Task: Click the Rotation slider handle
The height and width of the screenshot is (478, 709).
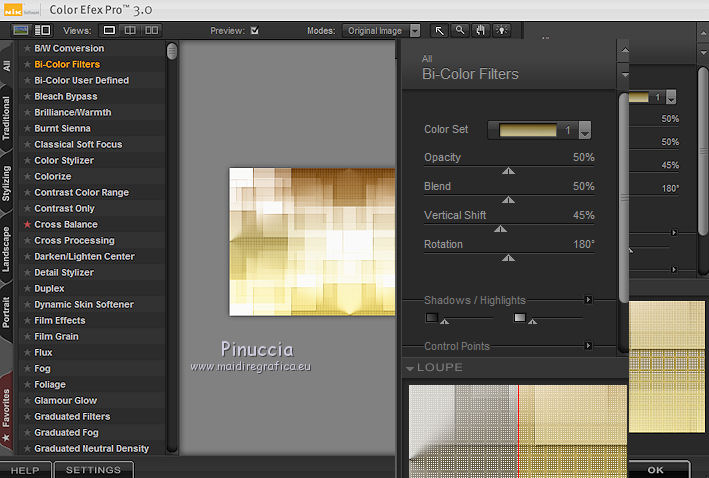Action: point(509,258)
